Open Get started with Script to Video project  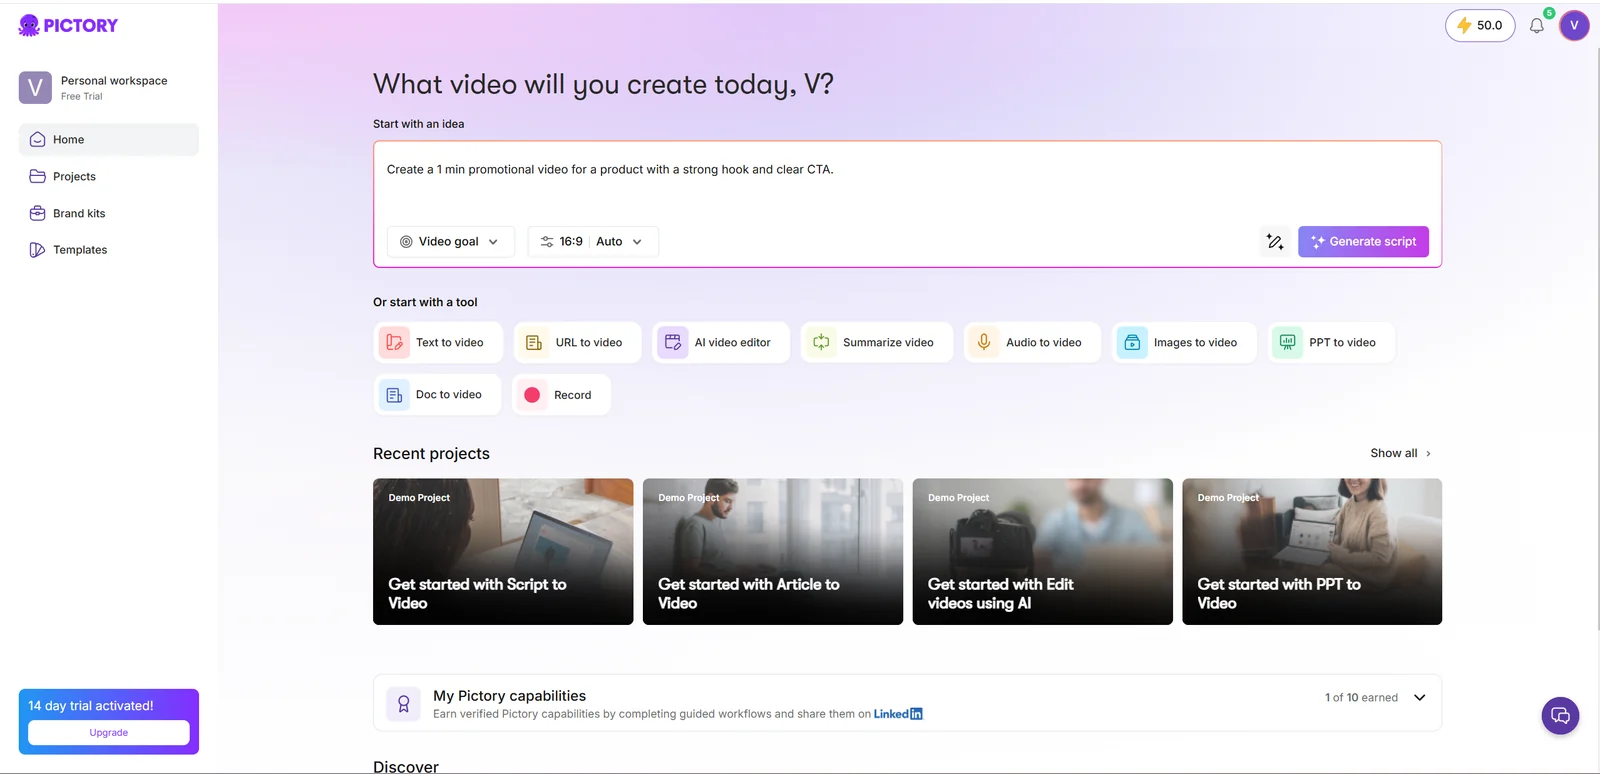pyautogui.click(x=503, y=552)
